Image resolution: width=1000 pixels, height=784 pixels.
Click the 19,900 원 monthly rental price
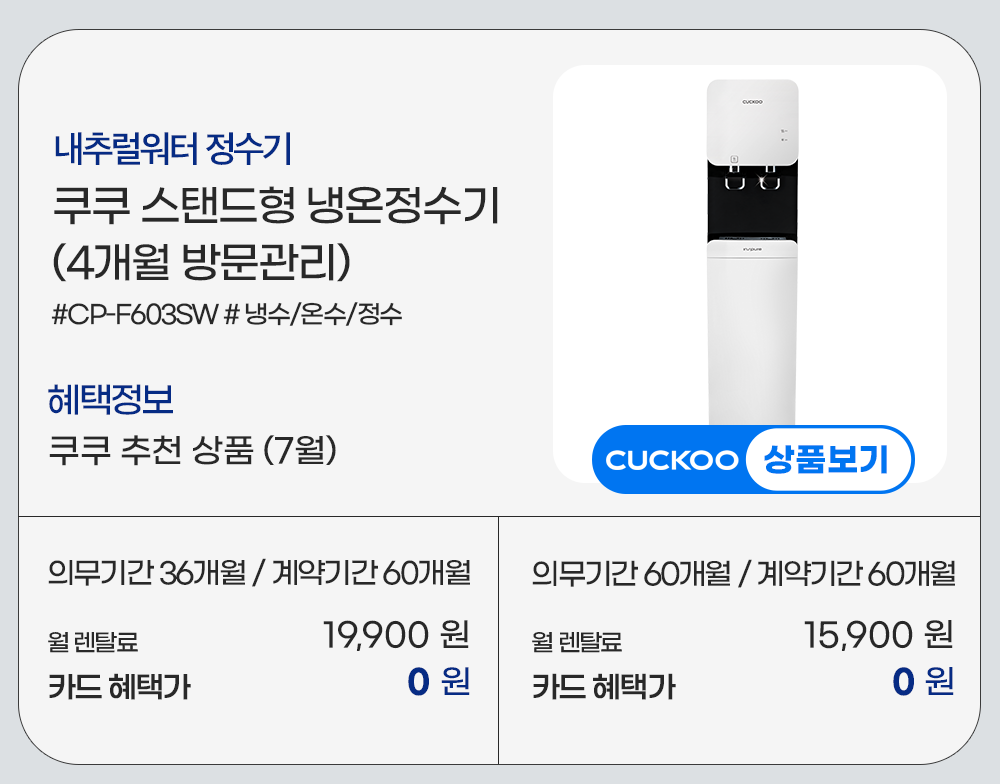tap(396, 634)
